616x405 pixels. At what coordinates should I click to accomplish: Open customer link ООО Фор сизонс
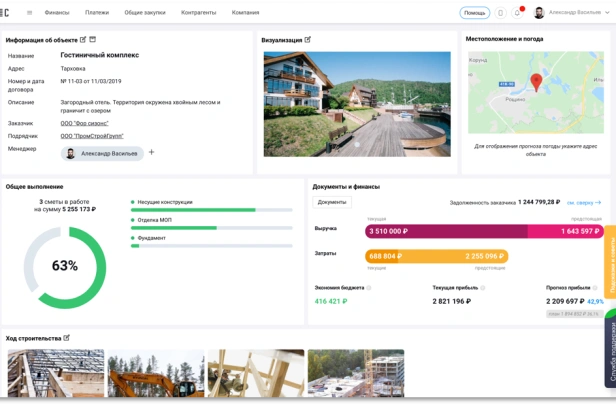pos(84,123)
